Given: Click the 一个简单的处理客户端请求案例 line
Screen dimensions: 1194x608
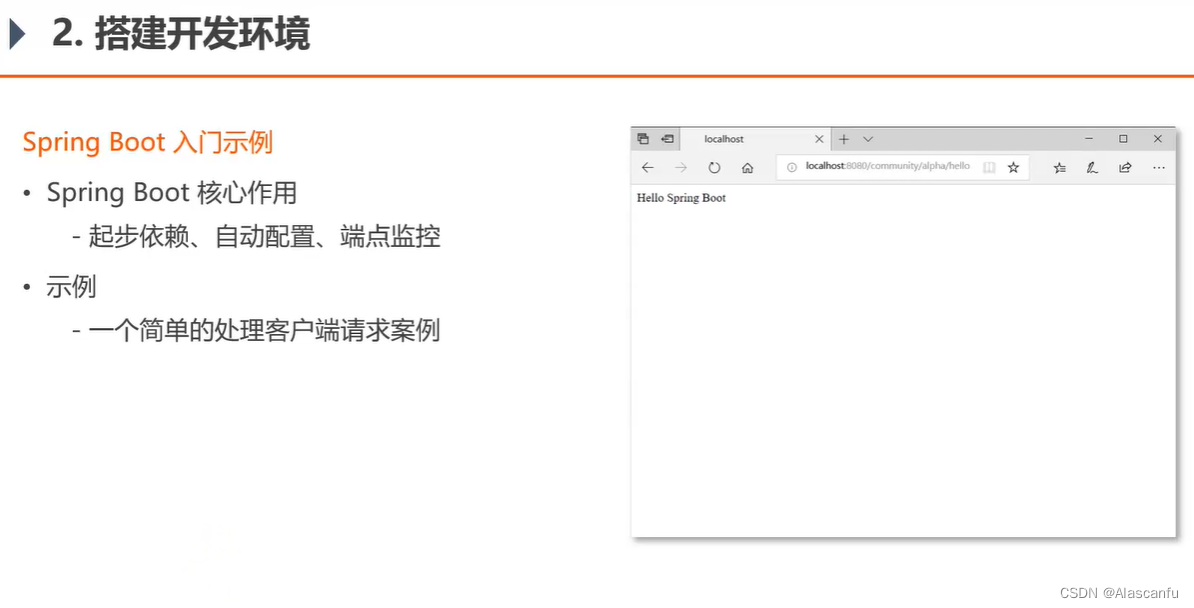Looking at the screenshot, I should coord(264,331).
